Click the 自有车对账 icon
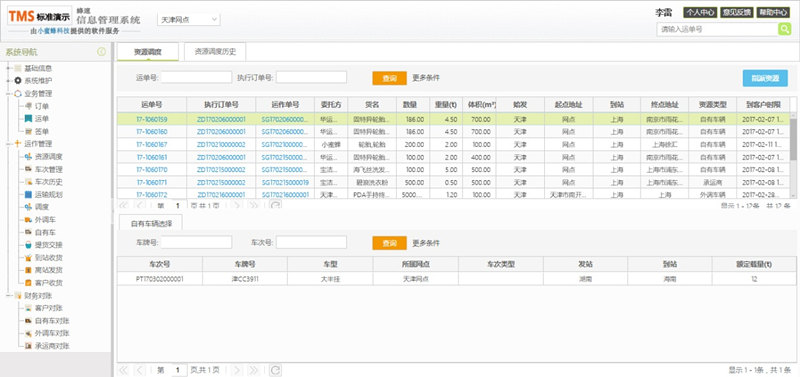800x377 pixels. tap(29, 320)
